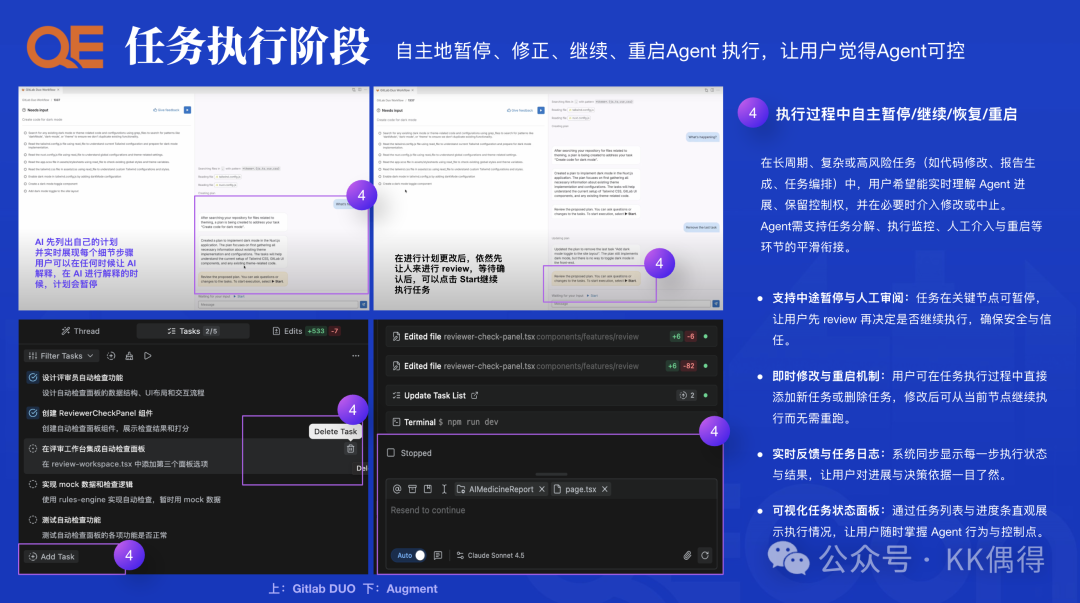Remove the AIMedicineReport context chip
The width and height of the screenshot is (1080, 603).
pos(540,489)
